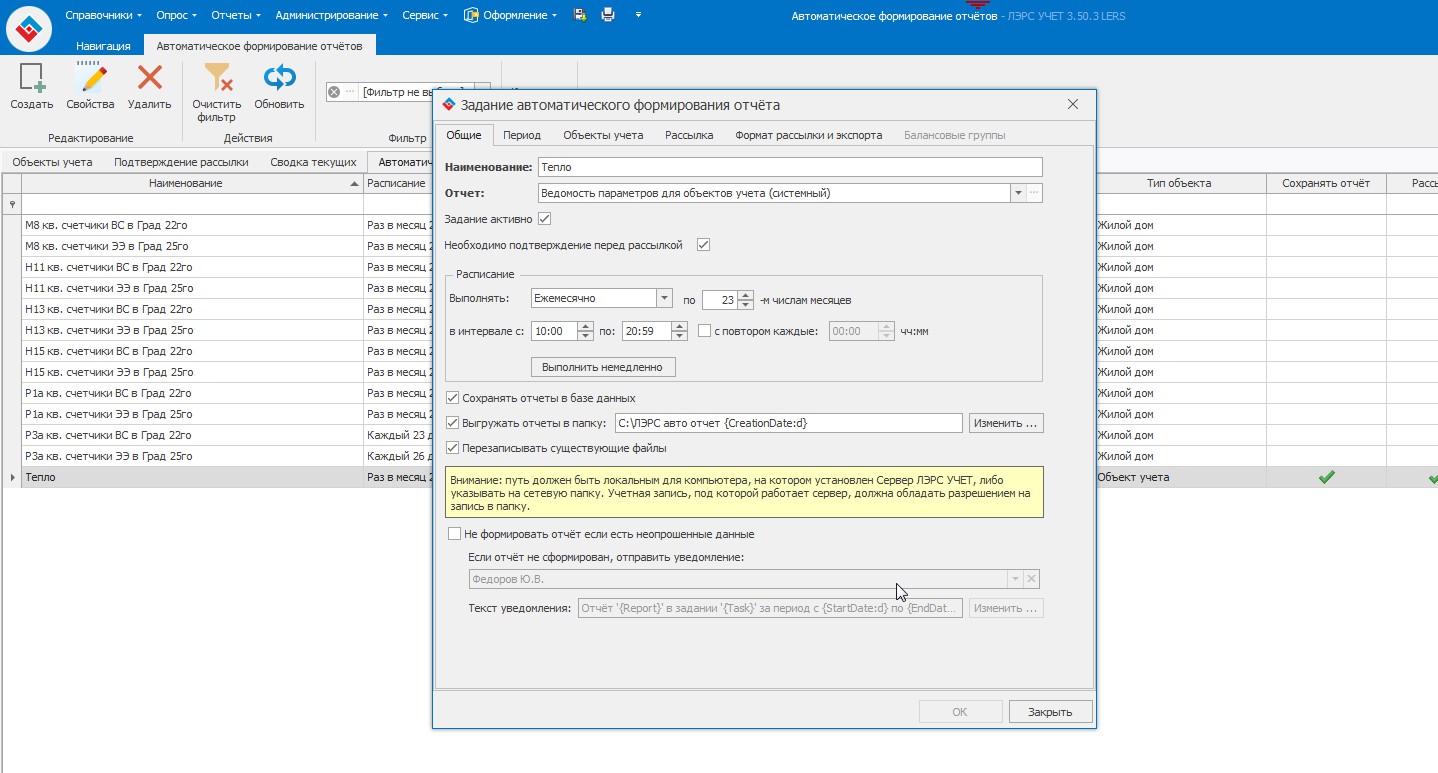Open the Отчеты menu
Image resolution: width=1438 pixels, height=773 pixels.
pyautogui.click(x=236, y=15)
